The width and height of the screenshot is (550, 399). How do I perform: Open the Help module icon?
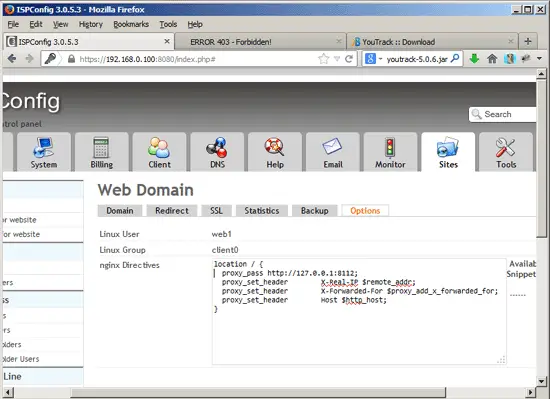275,152
